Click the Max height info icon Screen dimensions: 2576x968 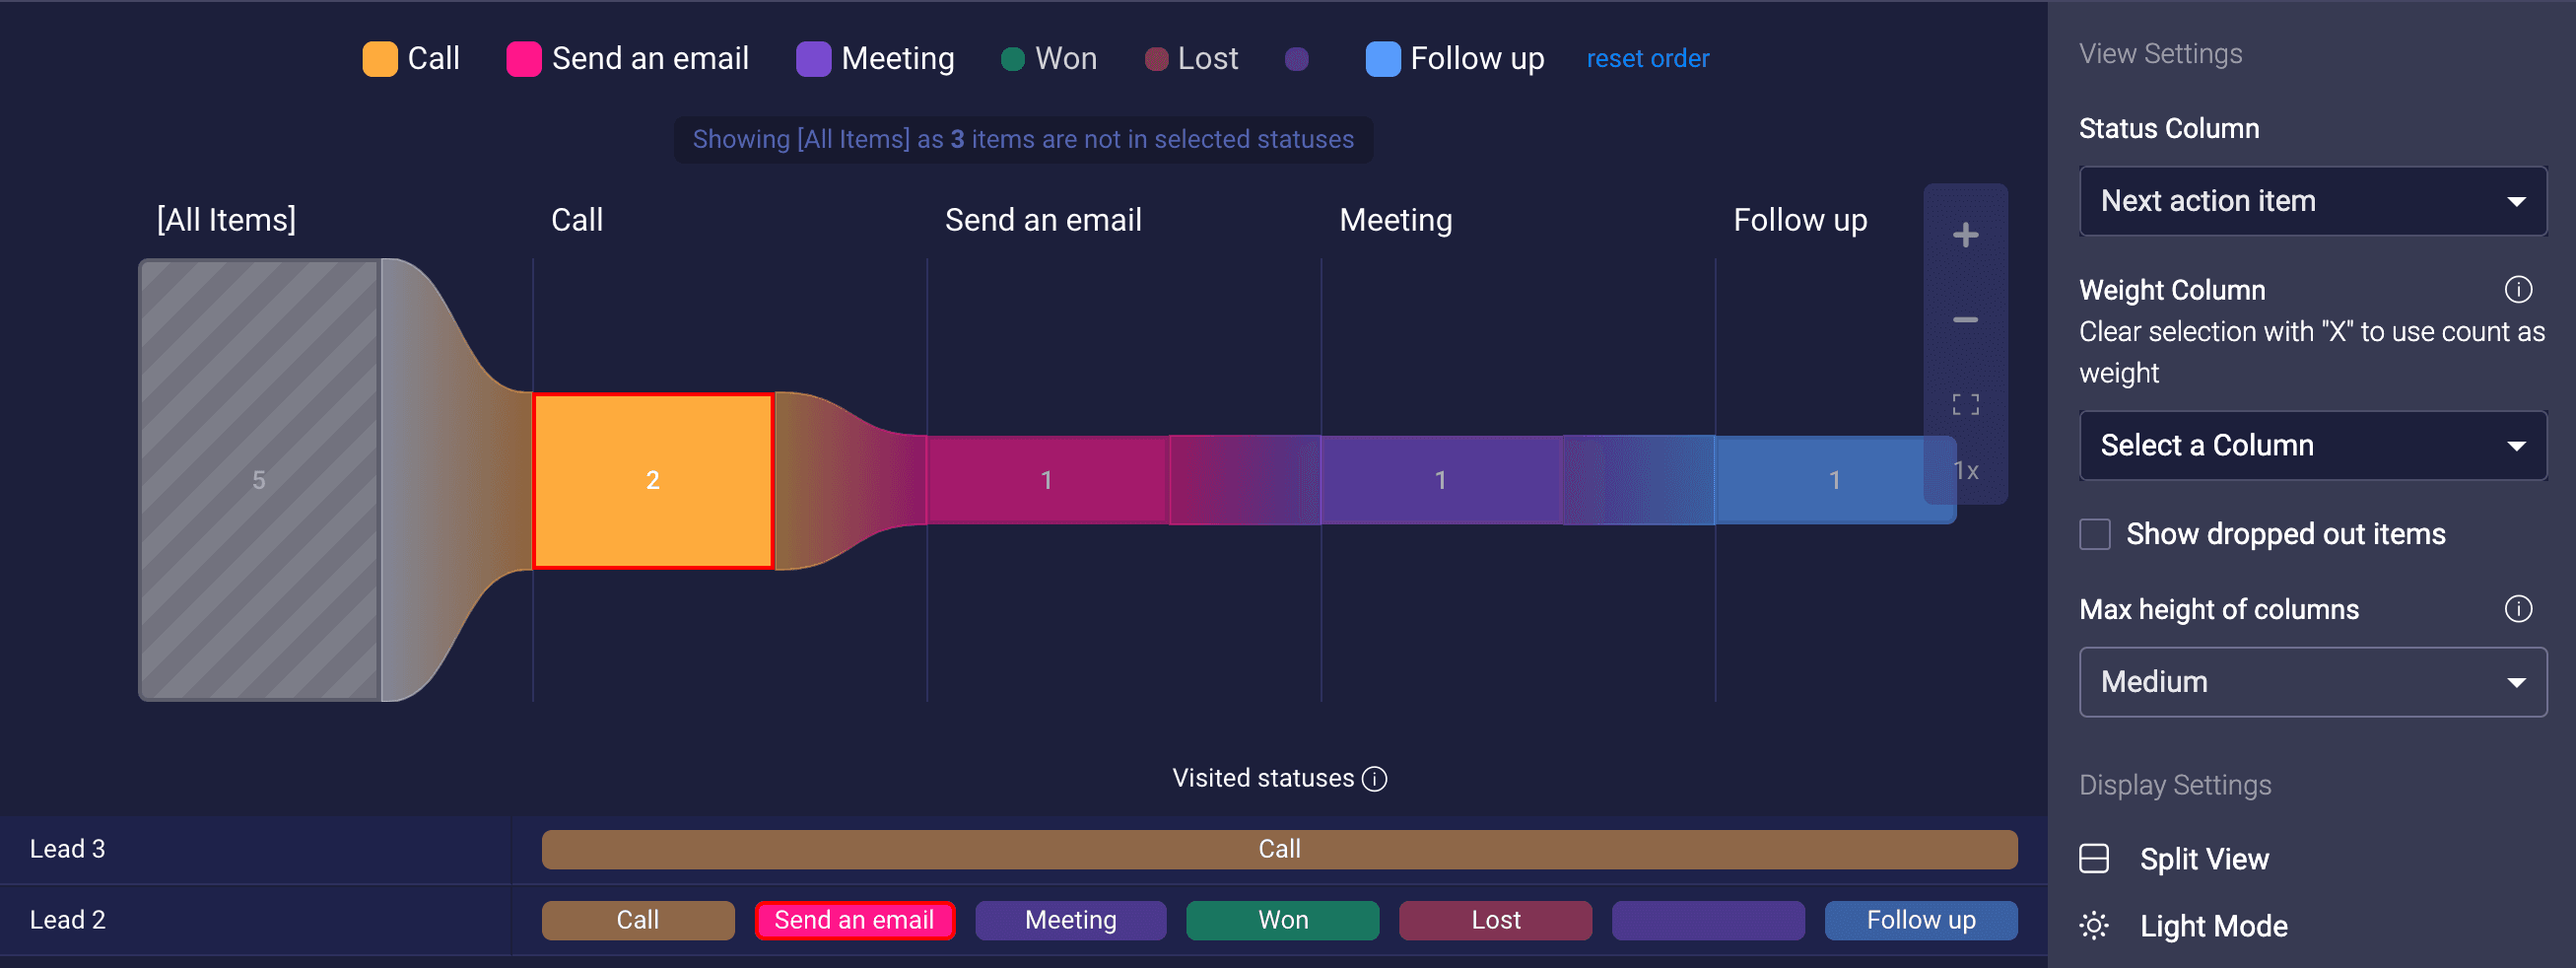[x=2517, y=609]
